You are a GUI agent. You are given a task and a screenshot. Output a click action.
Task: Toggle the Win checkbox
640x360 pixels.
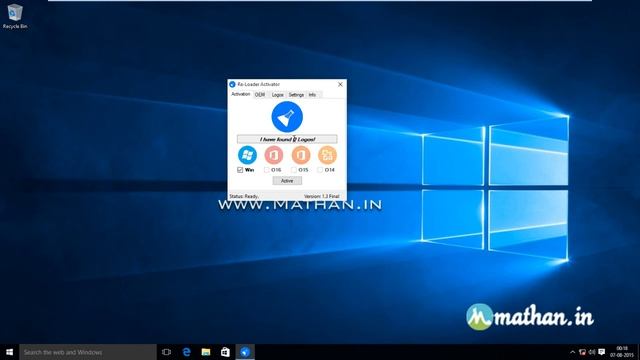pyautogui.click(x=240, y=170)
